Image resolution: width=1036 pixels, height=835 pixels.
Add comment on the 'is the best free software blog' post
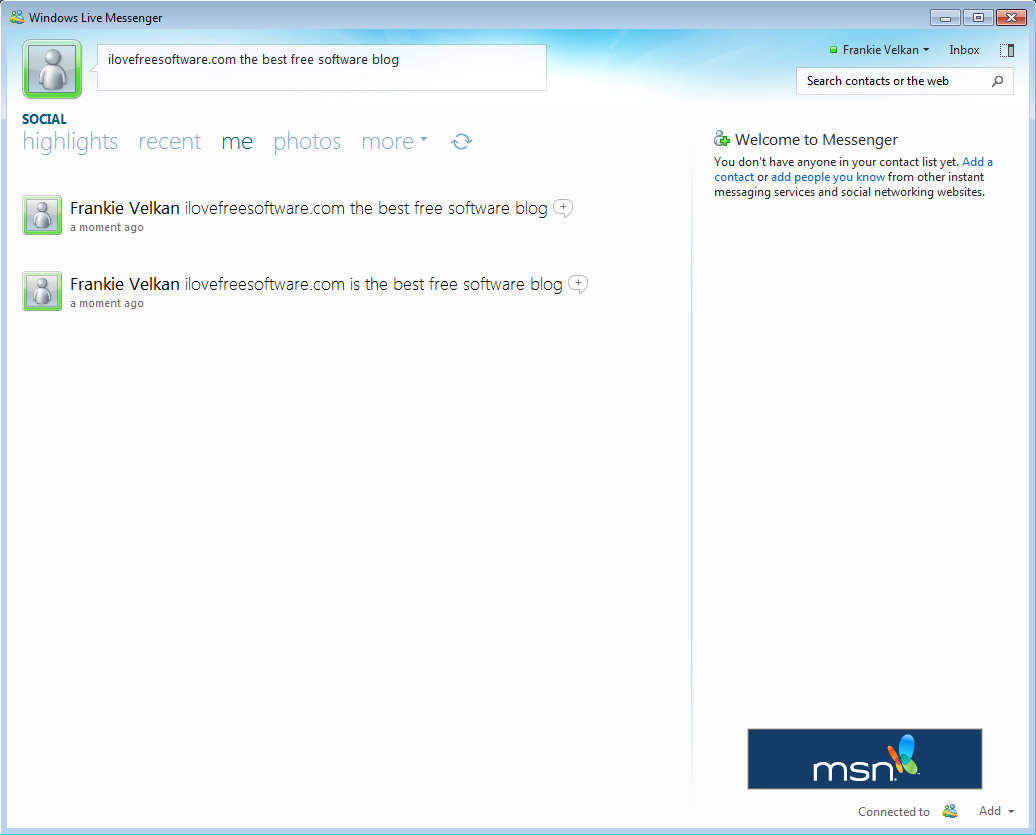(578, 284)
